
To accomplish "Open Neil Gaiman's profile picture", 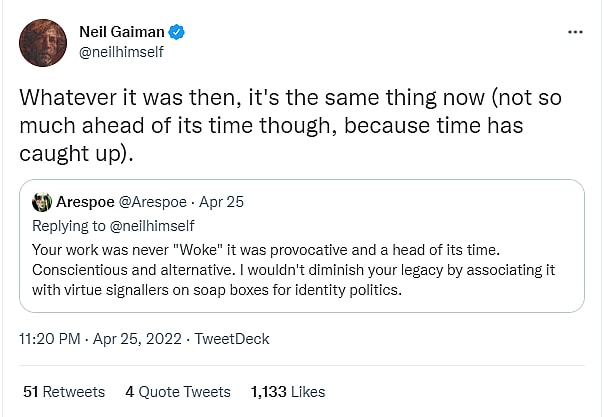I will coord(43,43).
